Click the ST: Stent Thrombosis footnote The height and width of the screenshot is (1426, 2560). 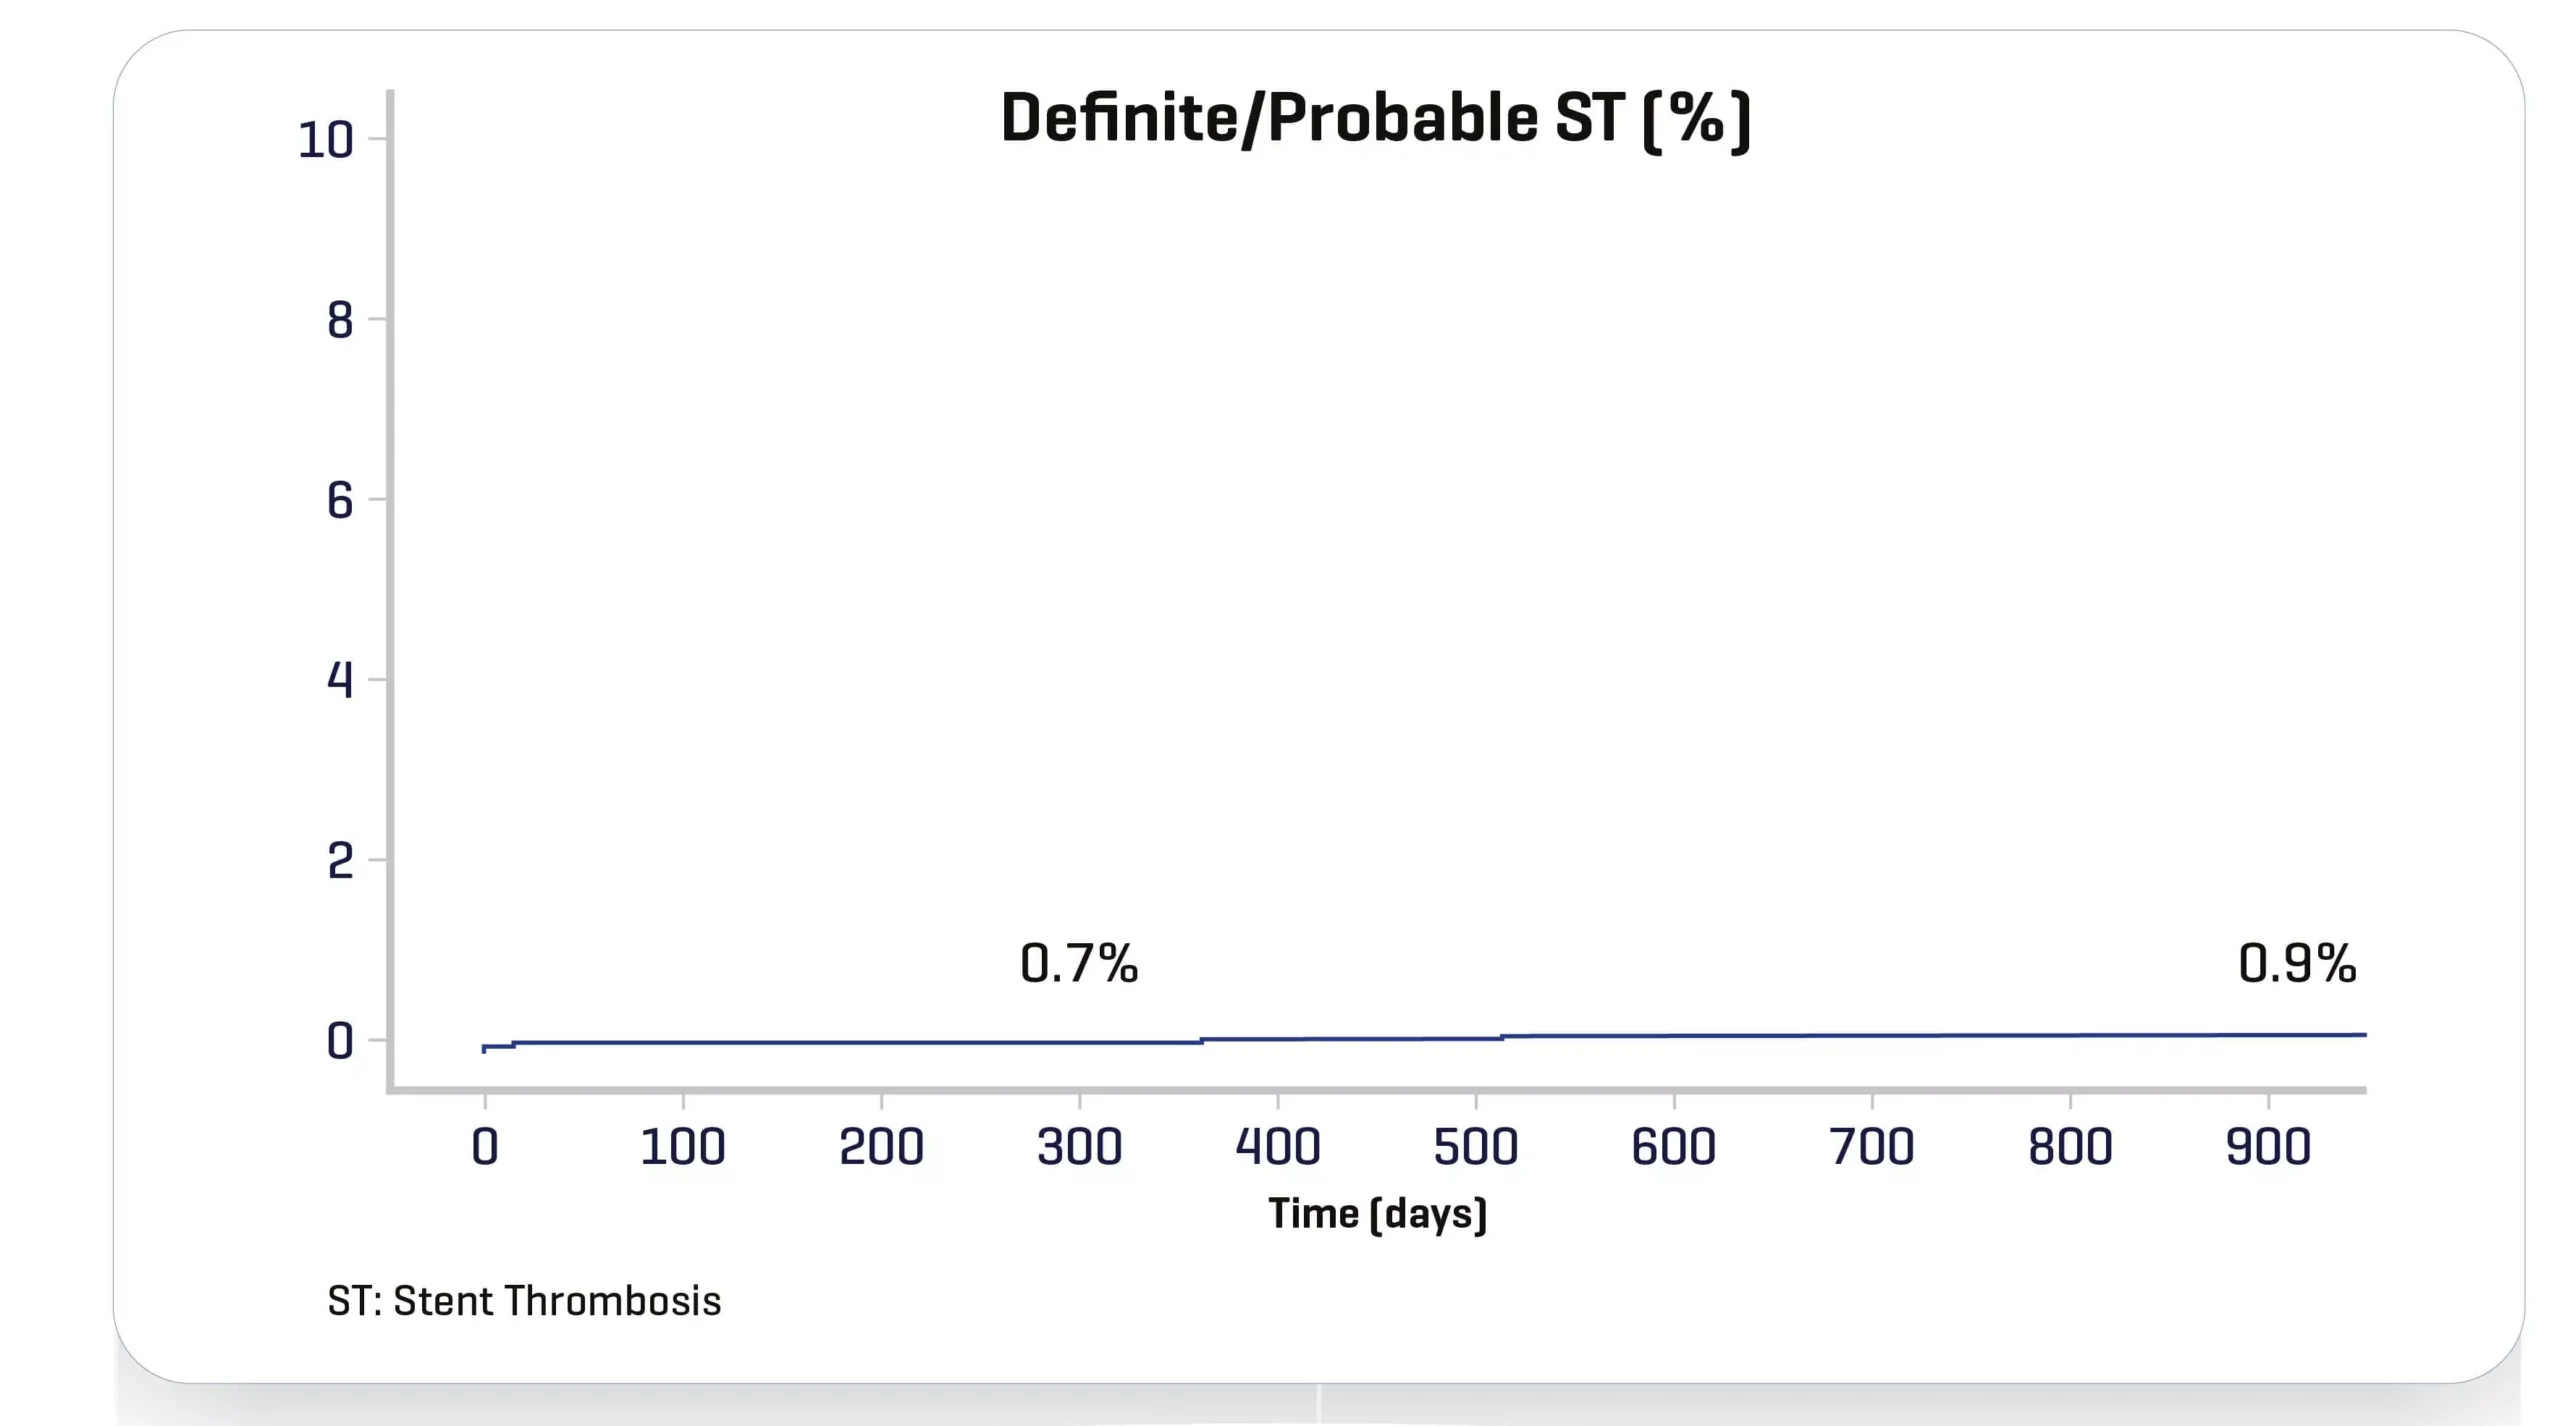tap(524, 1301)
